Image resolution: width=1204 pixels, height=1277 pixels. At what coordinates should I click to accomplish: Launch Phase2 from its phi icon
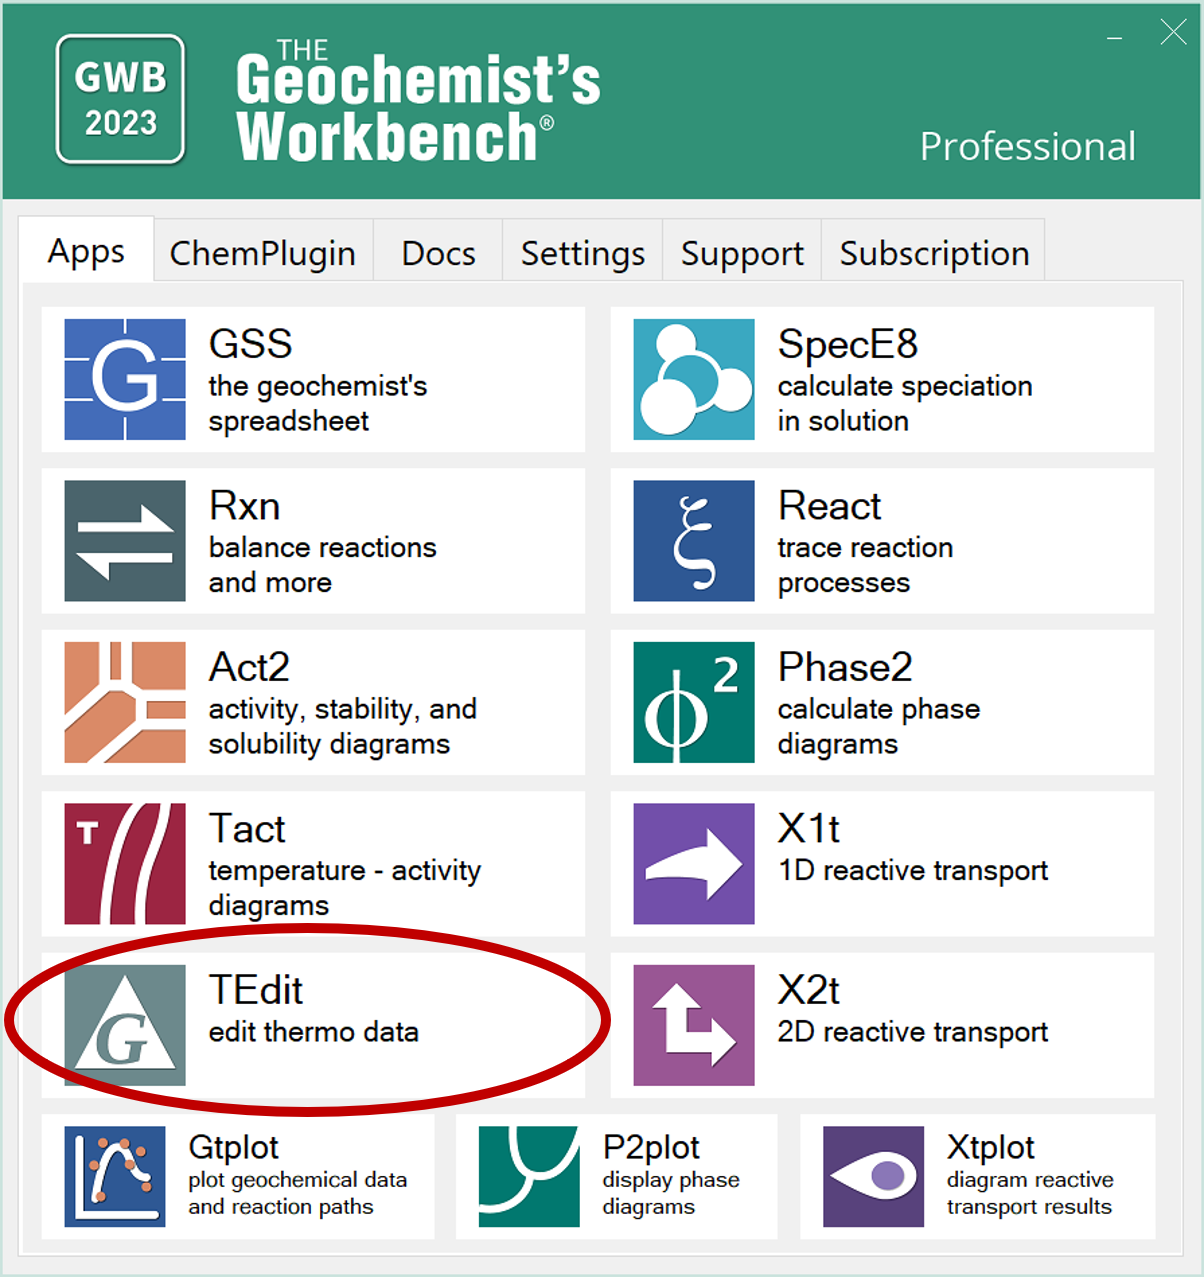(694, 702)
